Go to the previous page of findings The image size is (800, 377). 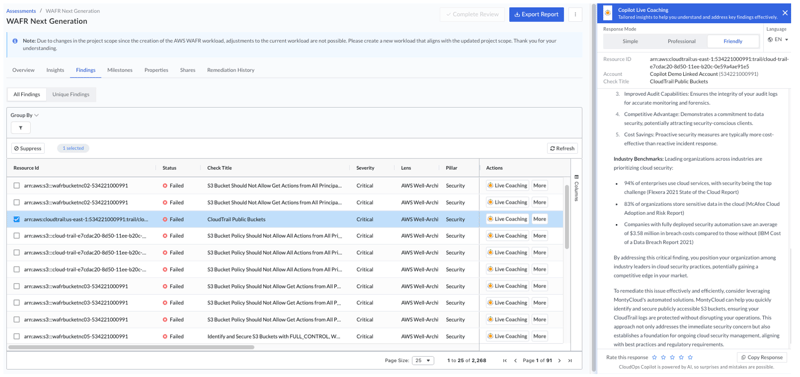[515, 360]
